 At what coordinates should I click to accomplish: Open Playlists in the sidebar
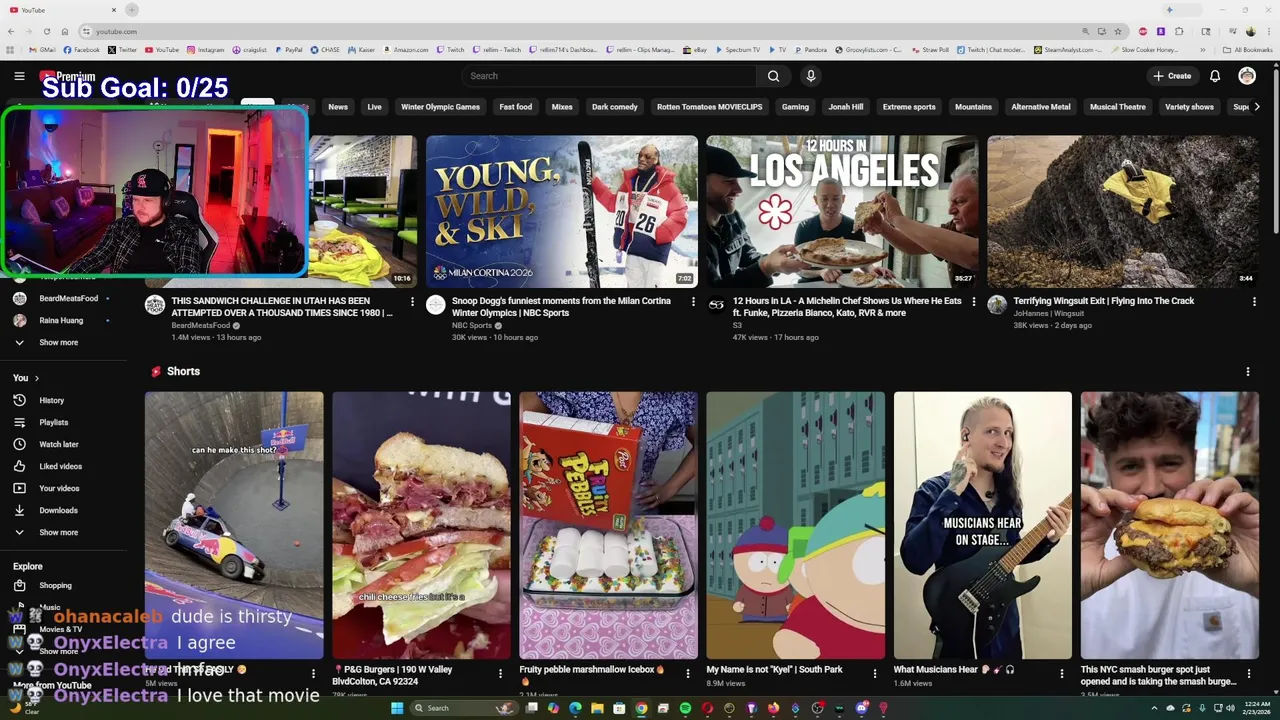54,422
